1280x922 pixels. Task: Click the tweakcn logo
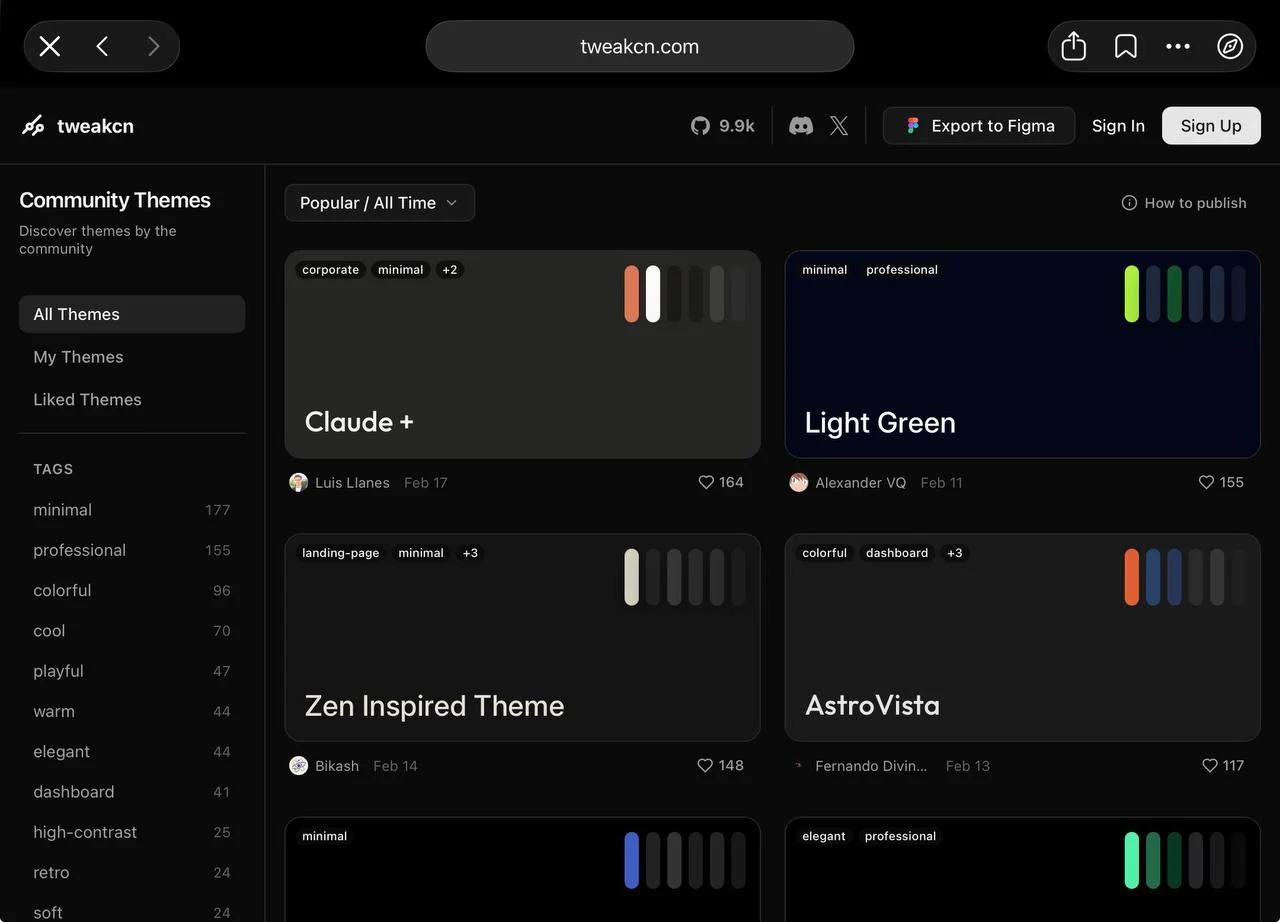(78, 126)
